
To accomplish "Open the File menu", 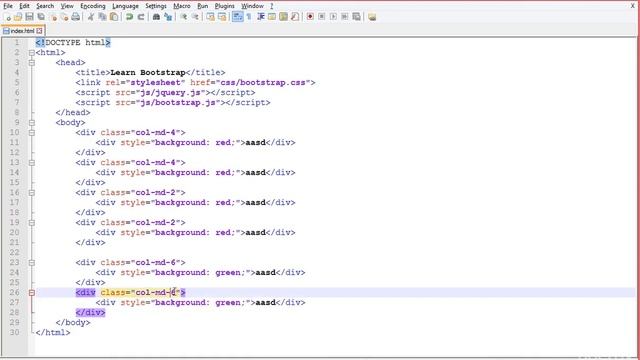I will click(x=8, y=6).
